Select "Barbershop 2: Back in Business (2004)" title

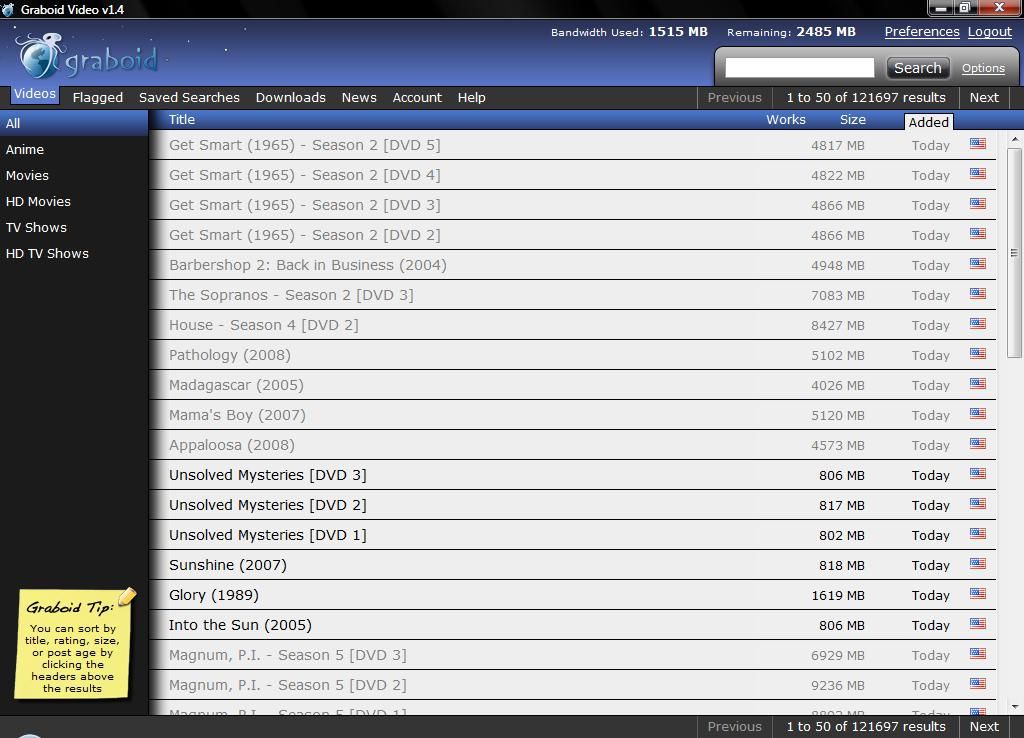[x=308, y=265]
